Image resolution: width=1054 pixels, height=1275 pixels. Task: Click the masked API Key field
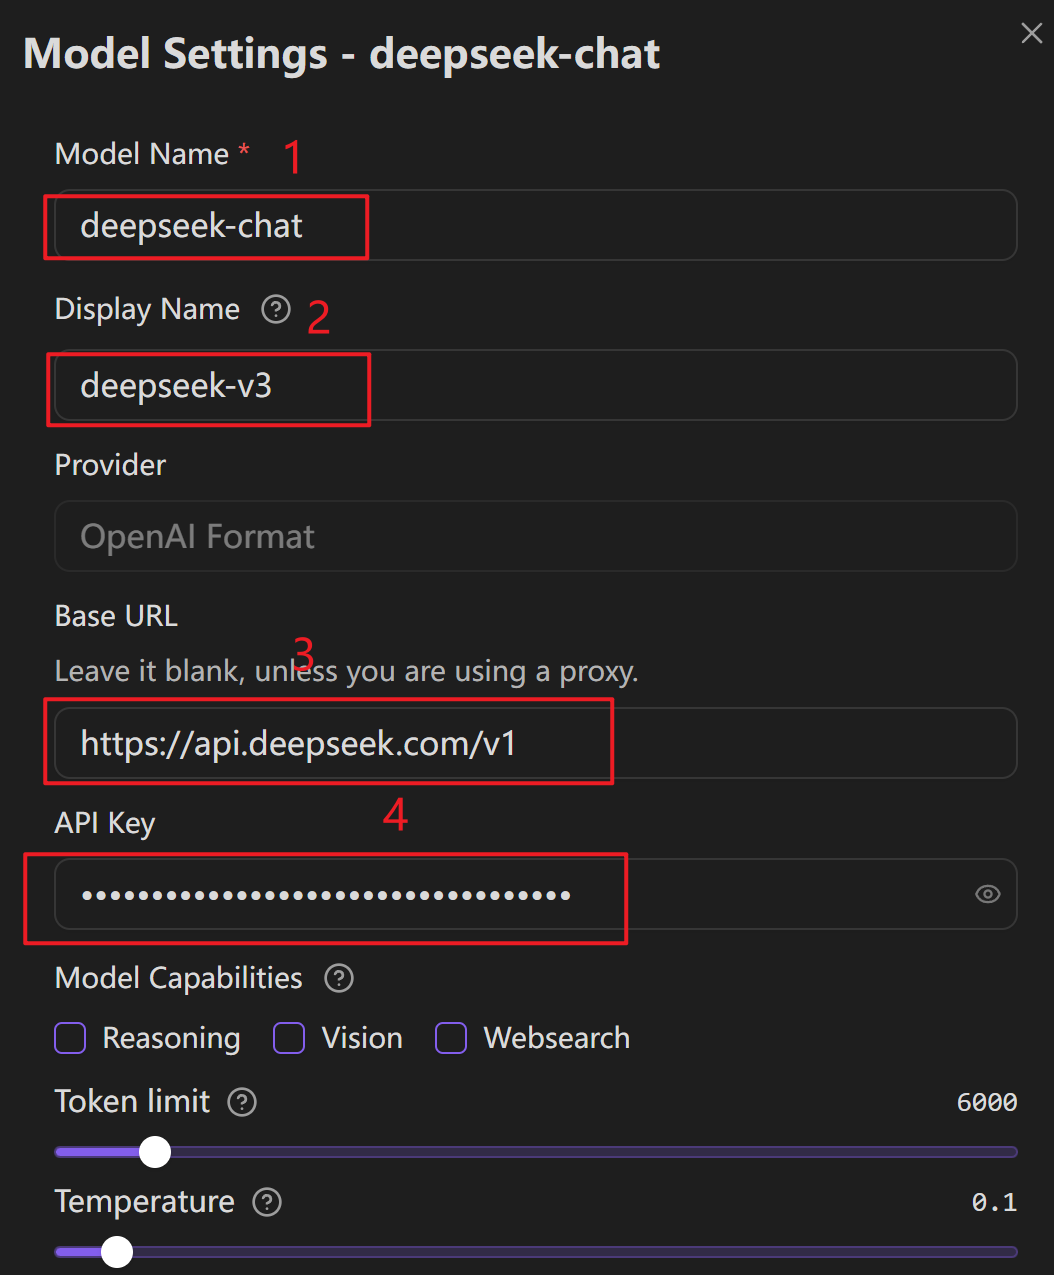536,894
